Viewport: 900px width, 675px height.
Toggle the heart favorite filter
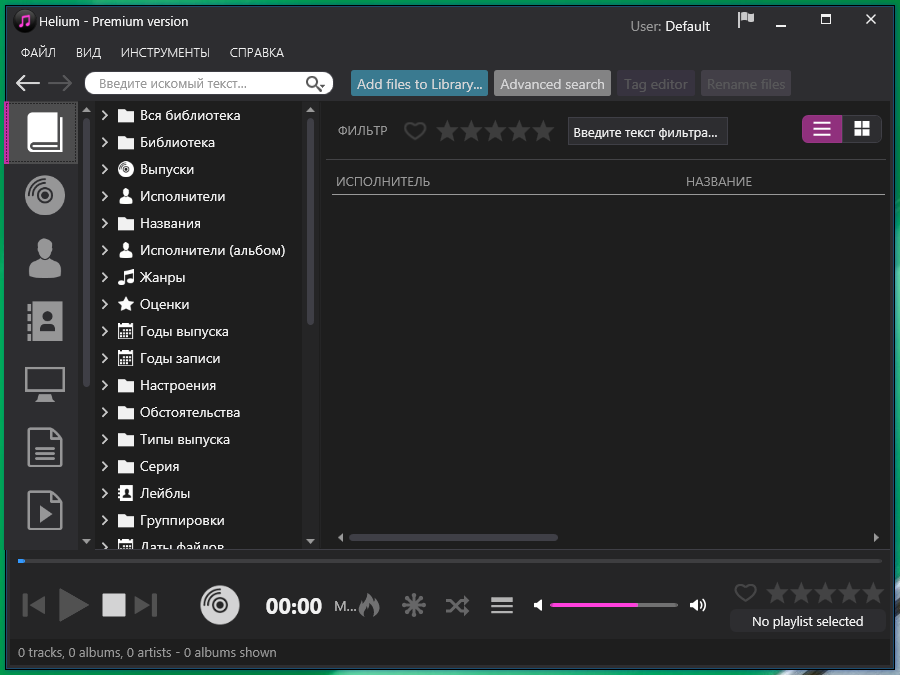[x=414, y=130]
